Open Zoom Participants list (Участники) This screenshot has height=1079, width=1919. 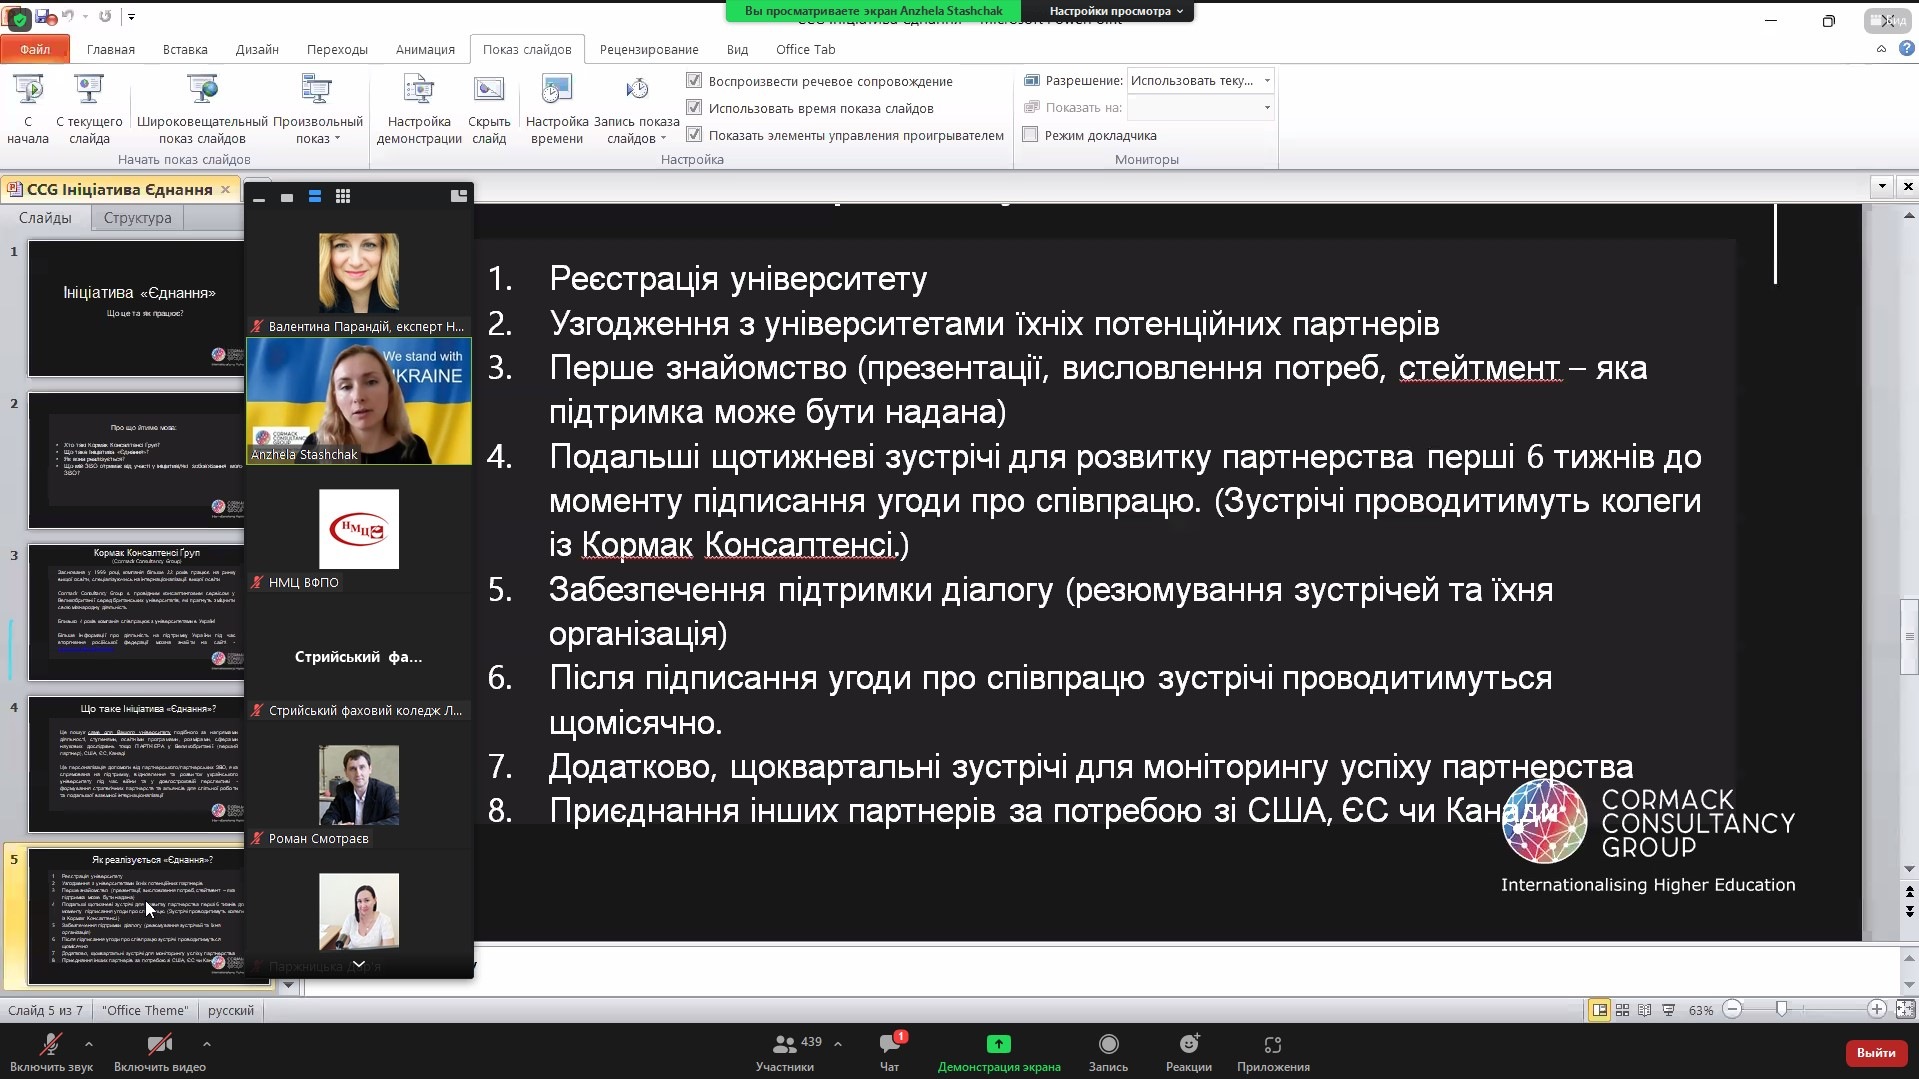[x=786, y=1052]
